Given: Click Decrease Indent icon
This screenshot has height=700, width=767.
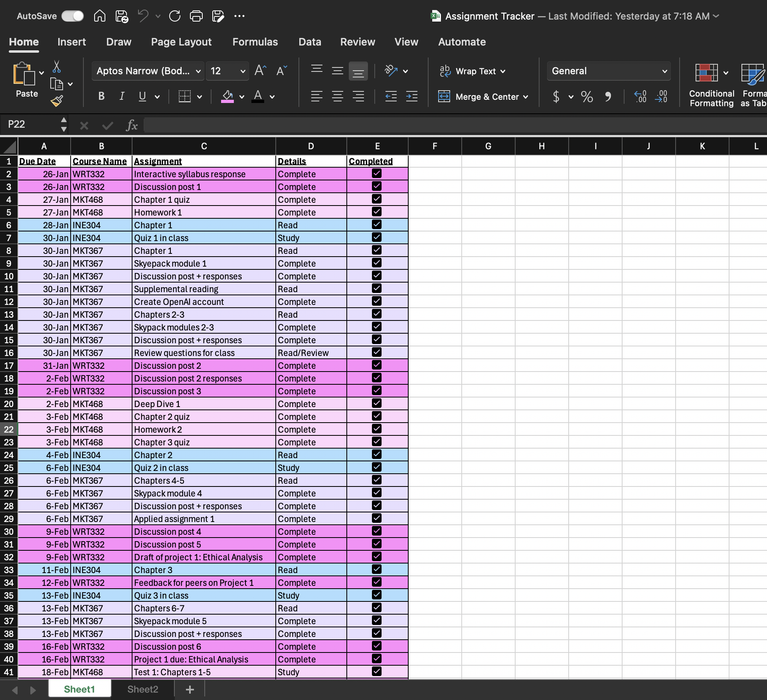Looking at the screenshot, I should 391,96.
